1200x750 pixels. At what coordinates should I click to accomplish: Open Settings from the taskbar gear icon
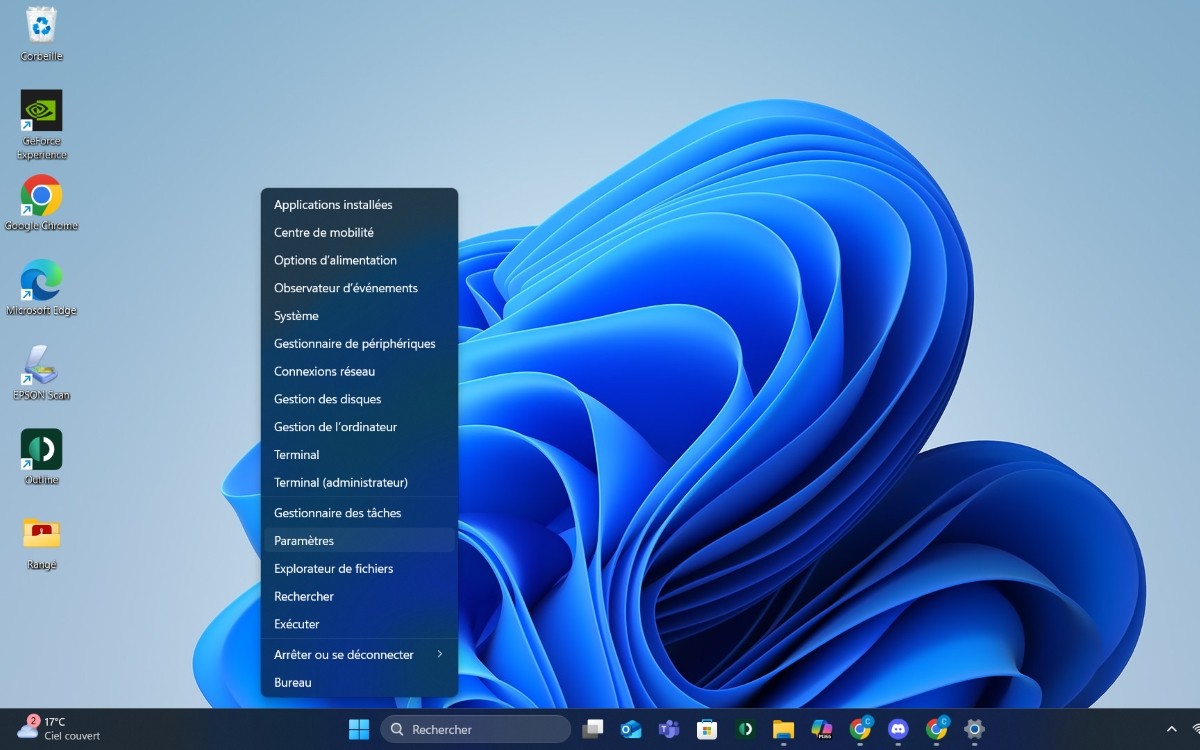[x=973, y=729]
